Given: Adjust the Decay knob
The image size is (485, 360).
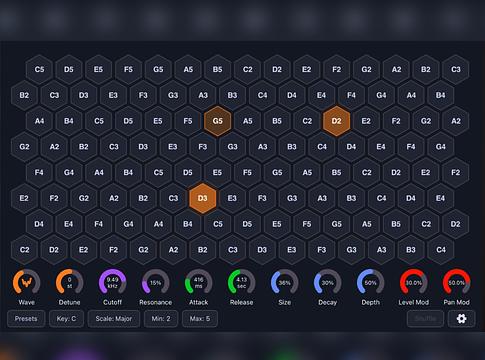Looking at the screenshot, I should pyautogui.click(x=327, y=283).
